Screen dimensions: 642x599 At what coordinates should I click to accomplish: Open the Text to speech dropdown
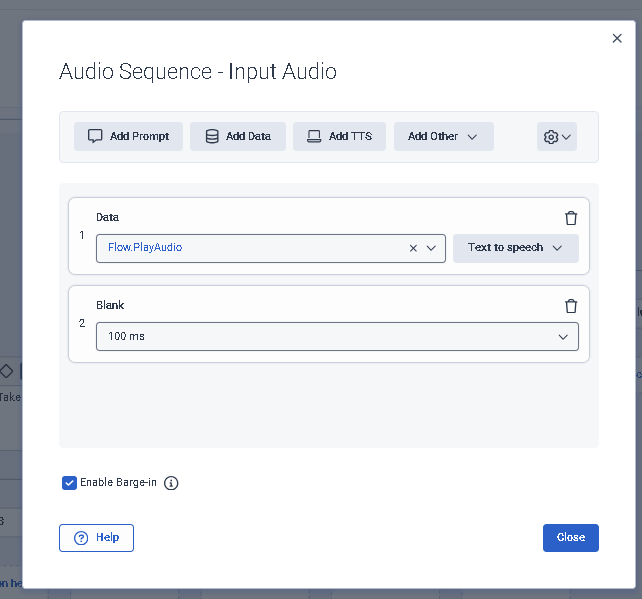[515, 248]
